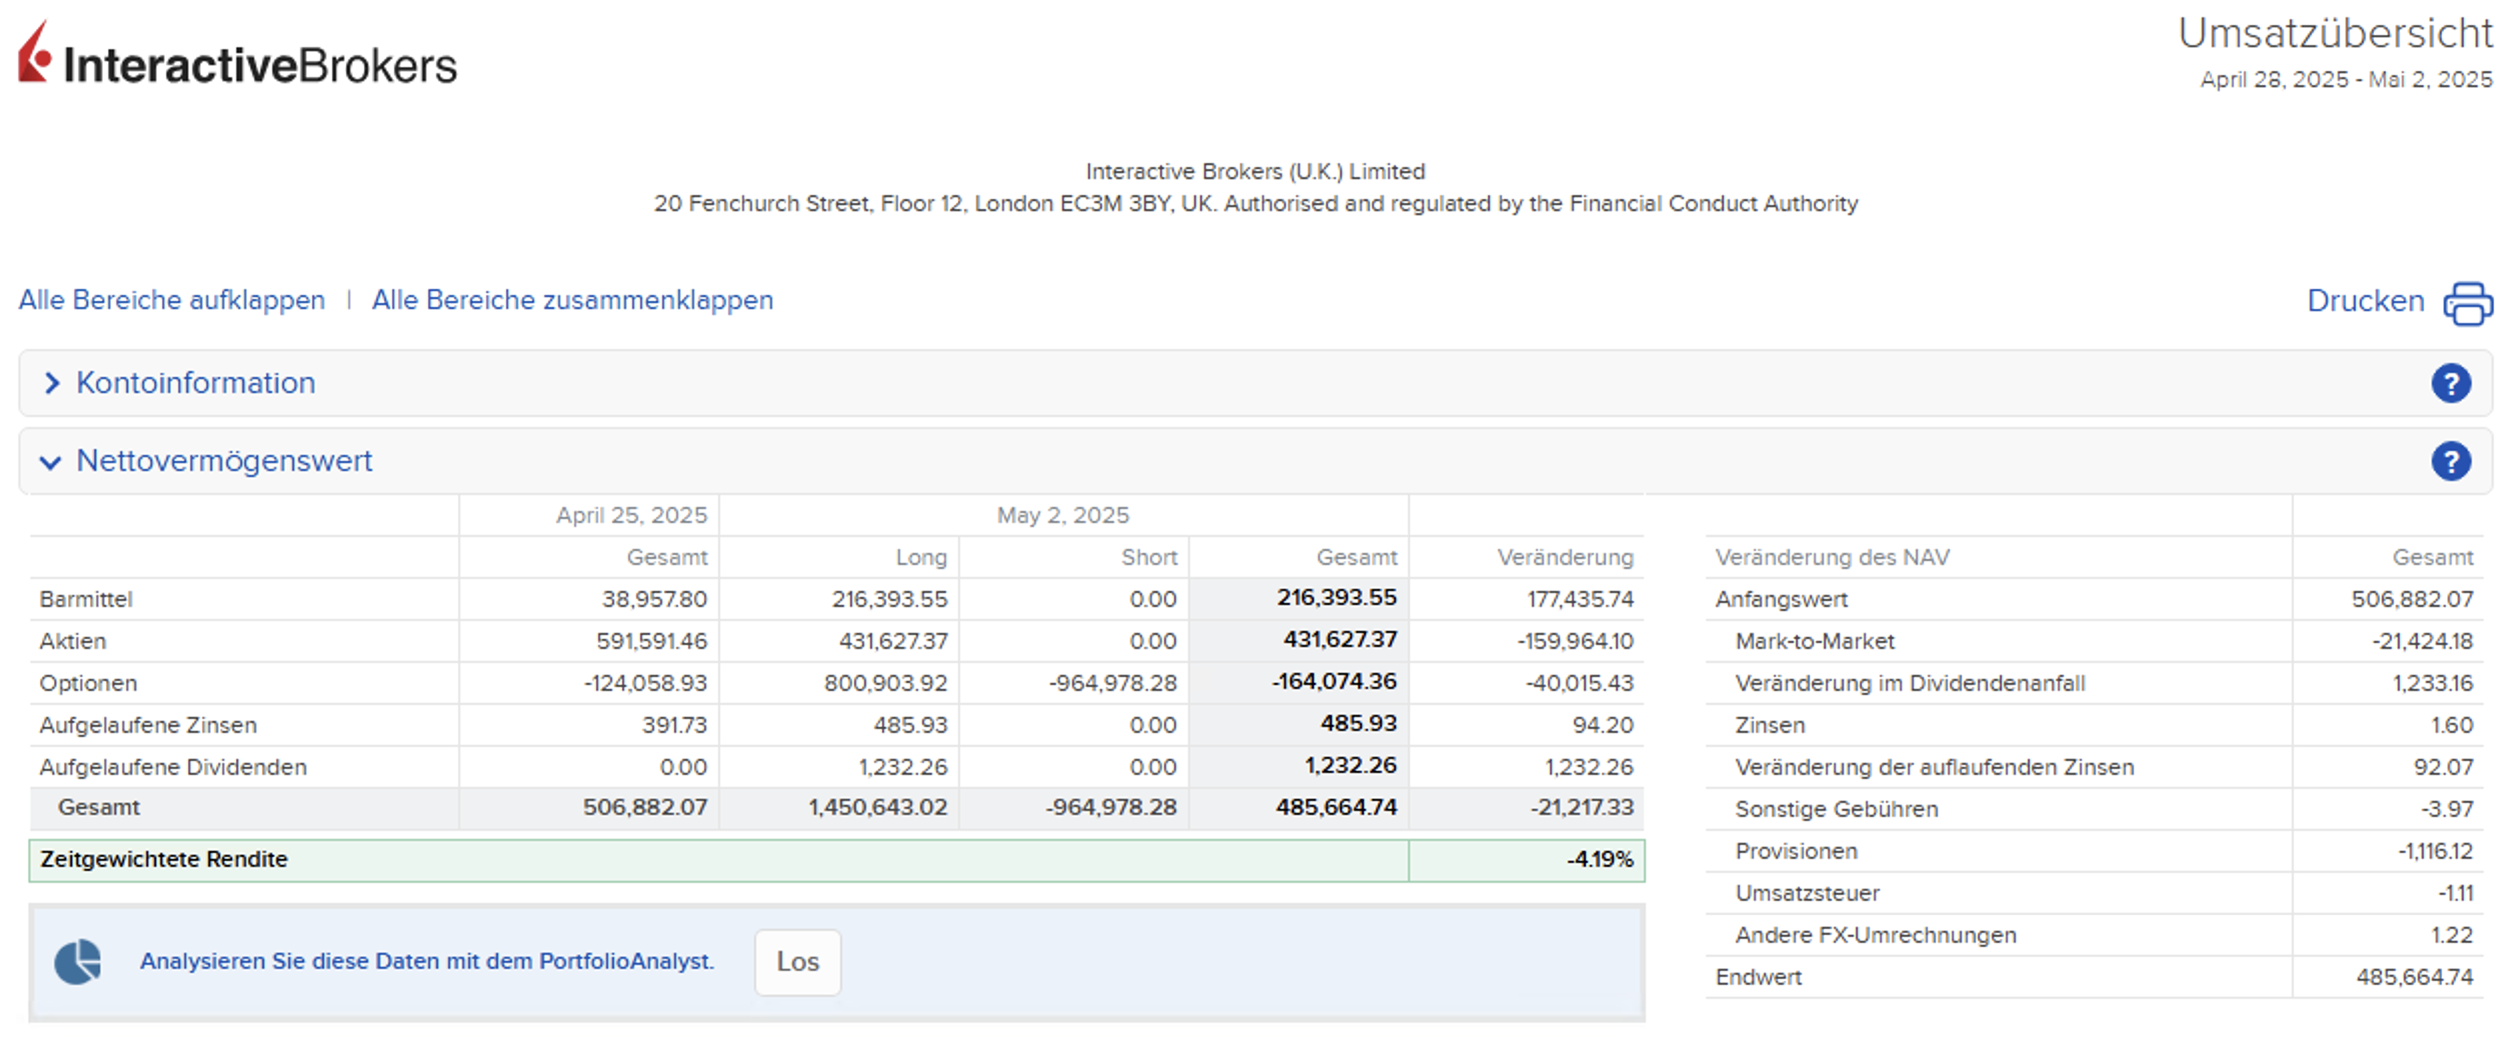Open the PortfolioAnalyst analysis text link
The height and width of the screenshot is (1044, 2506).
tap(427, 961)
